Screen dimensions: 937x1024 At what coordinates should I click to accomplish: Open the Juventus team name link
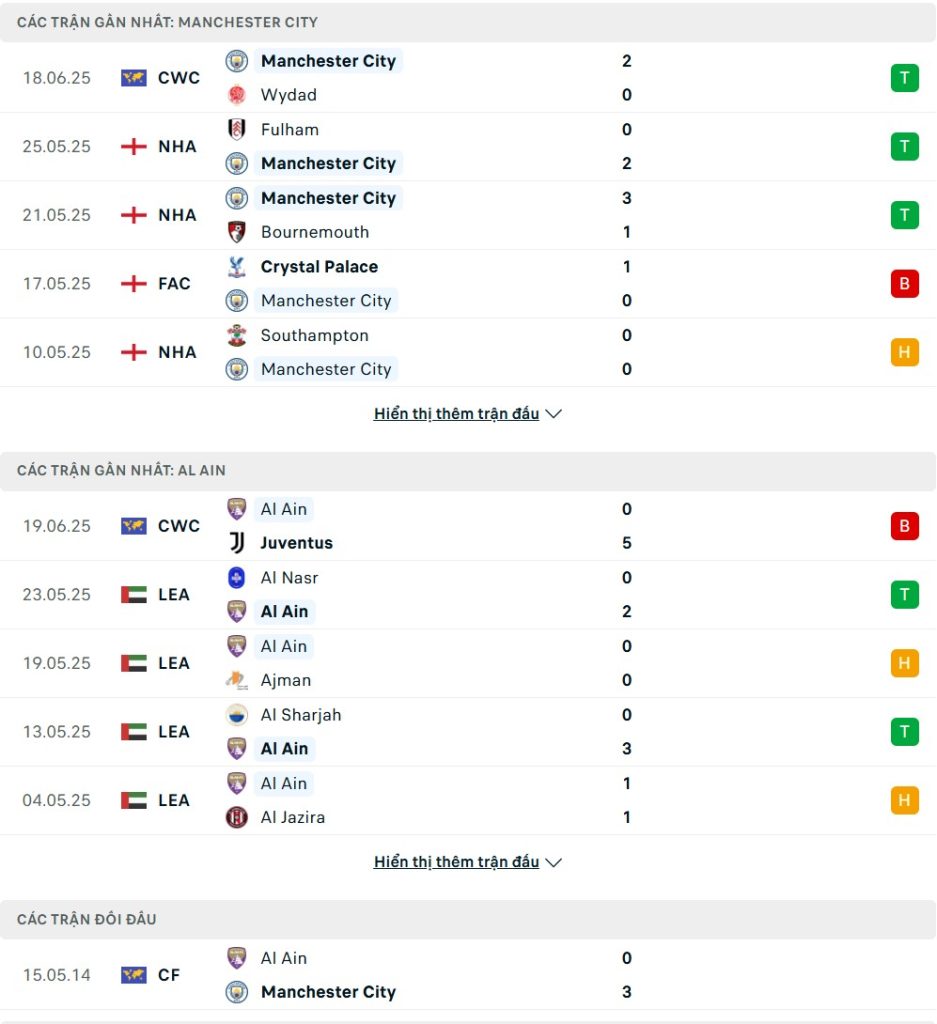pyautogui.click(x=296, y=543)
